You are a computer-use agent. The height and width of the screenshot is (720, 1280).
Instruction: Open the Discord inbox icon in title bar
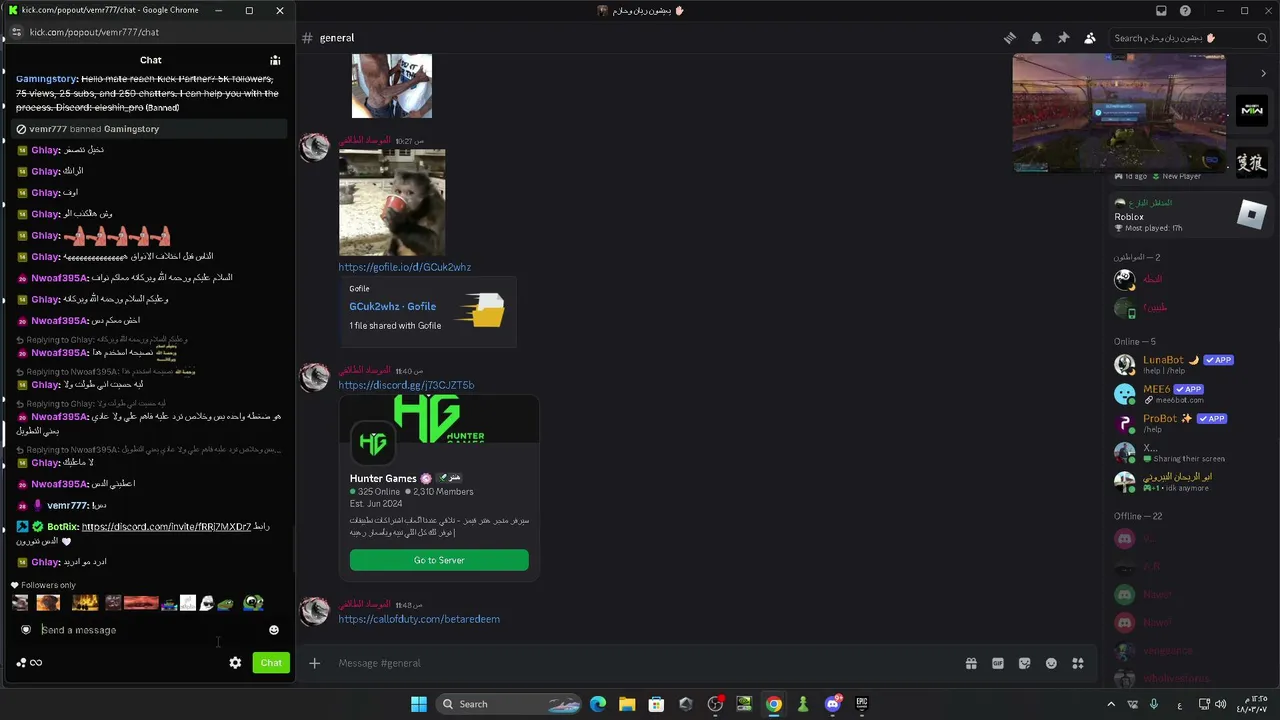(1161, 11)
